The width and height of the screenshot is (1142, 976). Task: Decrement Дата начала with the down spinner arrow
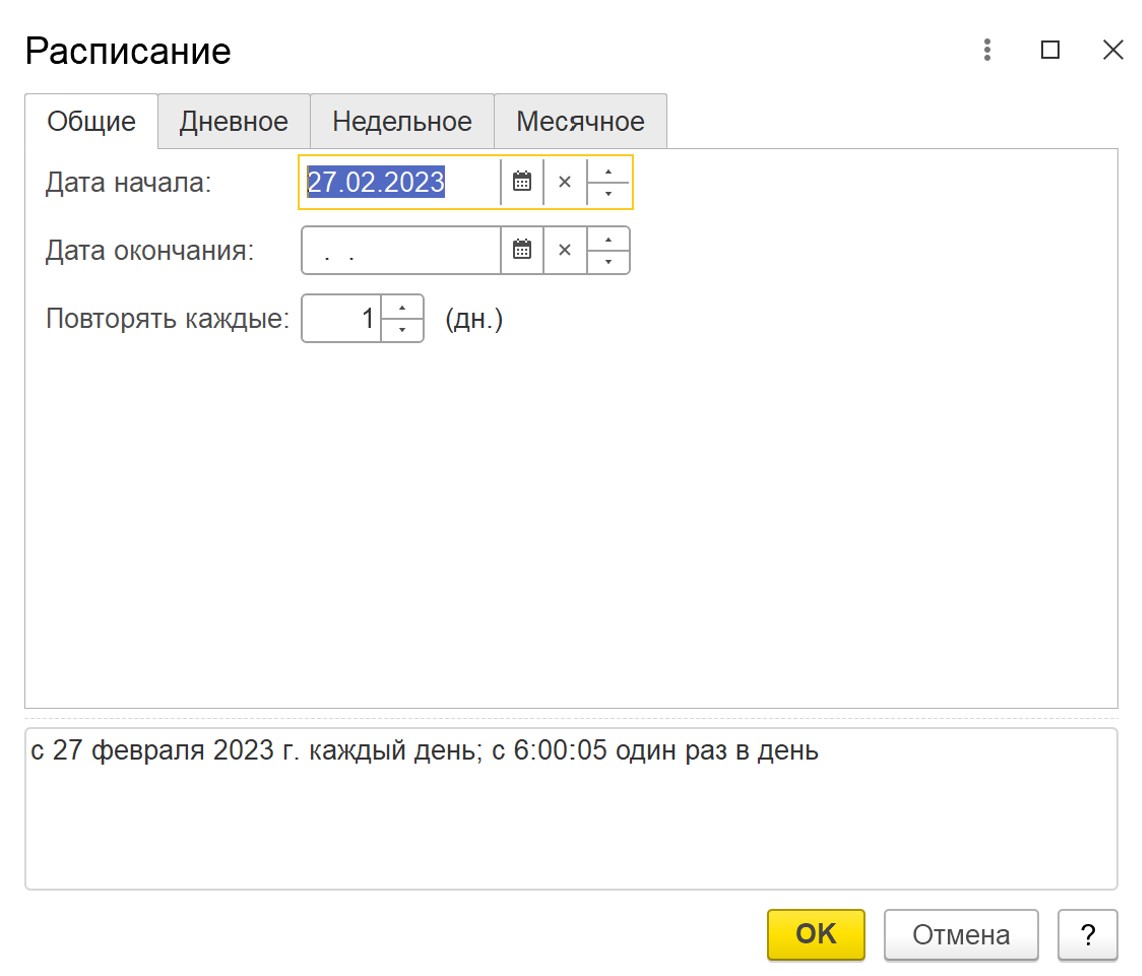click(x=608, y=192)
